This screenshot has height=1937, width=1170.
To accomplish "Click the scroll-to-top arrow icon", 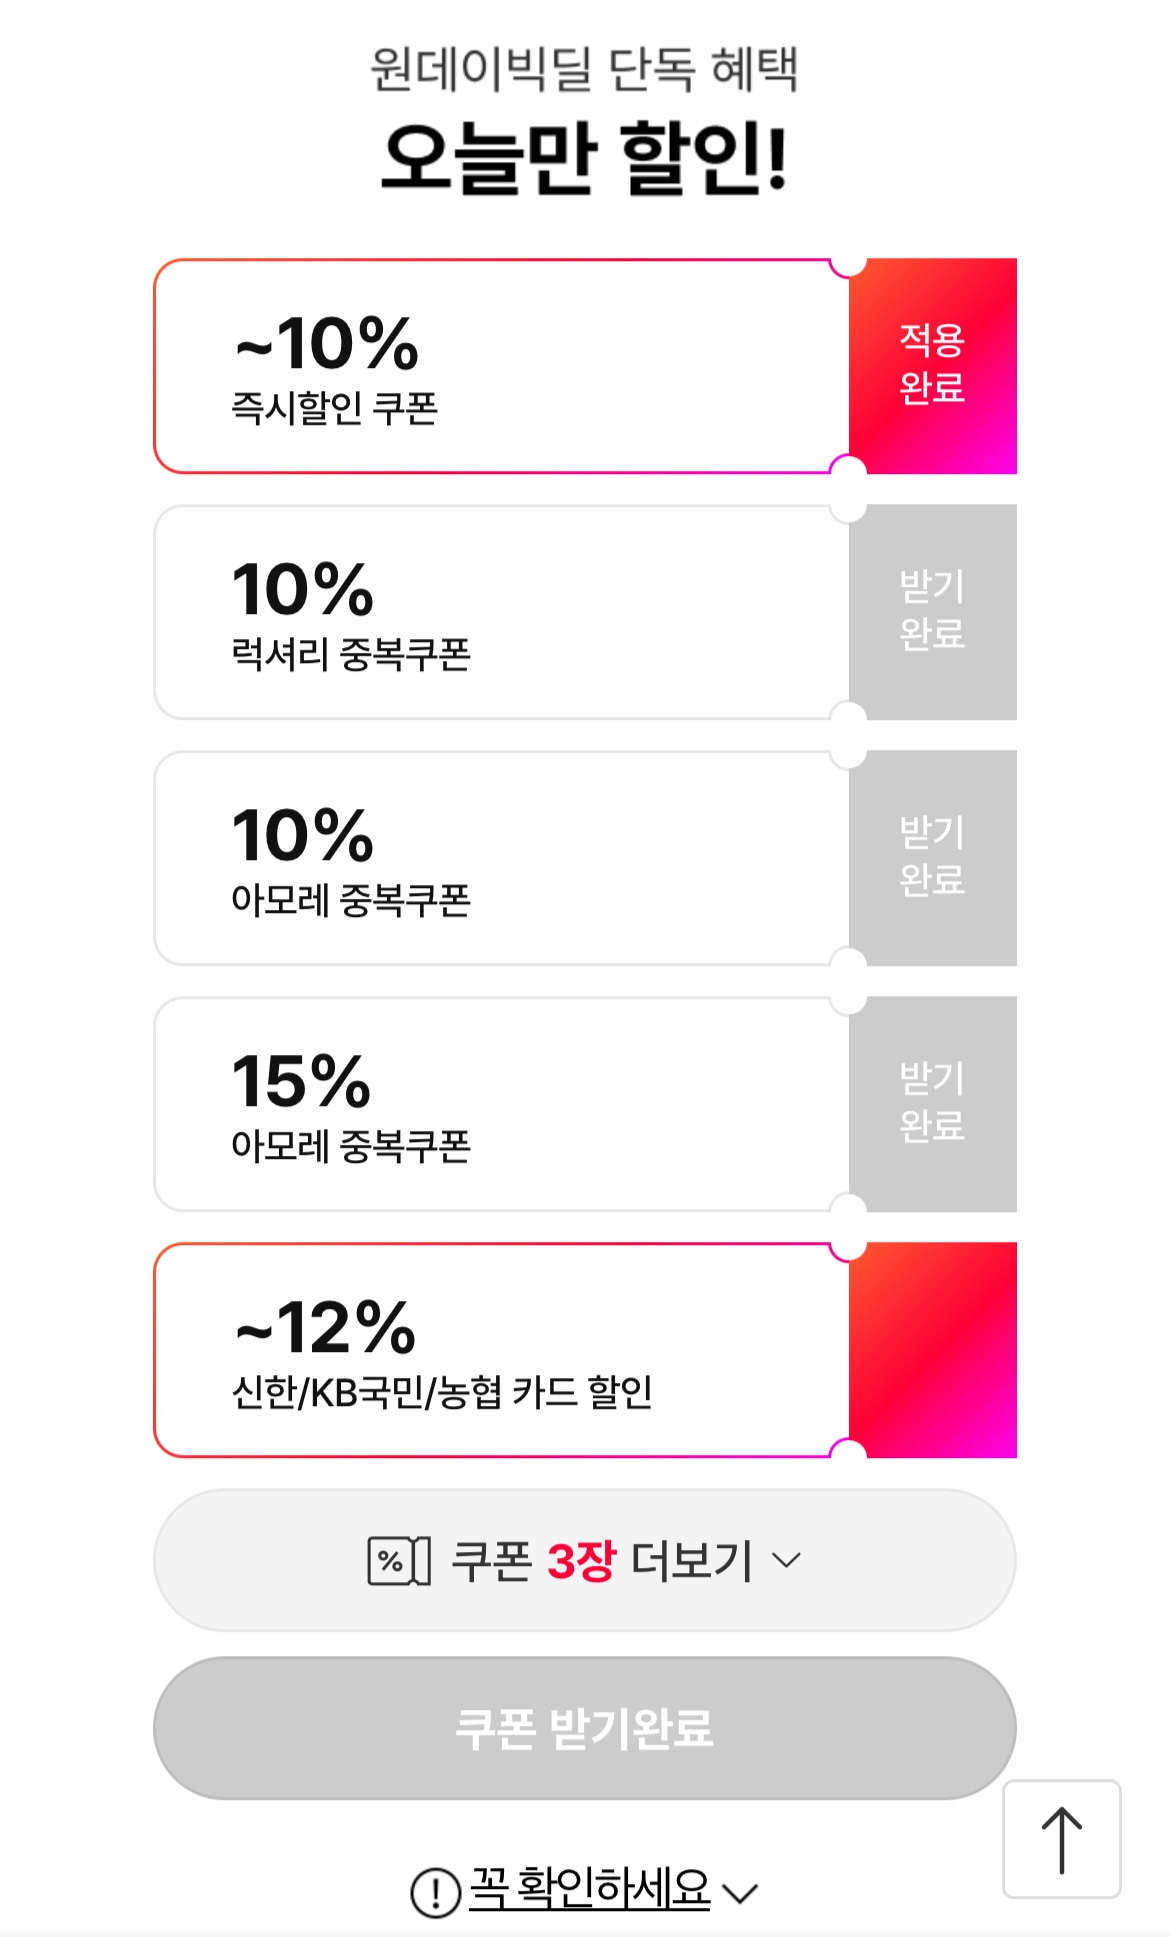I will 1061,1839.
